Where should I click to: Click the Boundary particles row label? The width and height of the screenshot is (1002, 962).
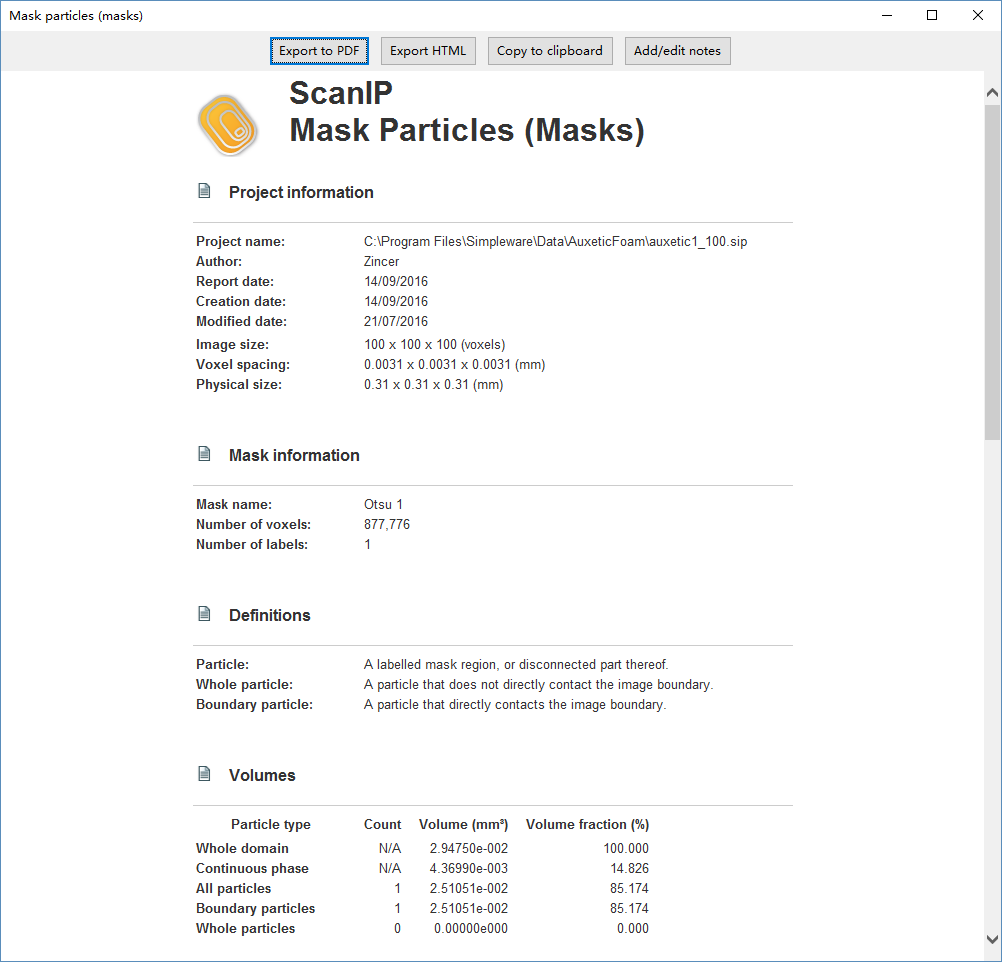click(x=256, y=908)
